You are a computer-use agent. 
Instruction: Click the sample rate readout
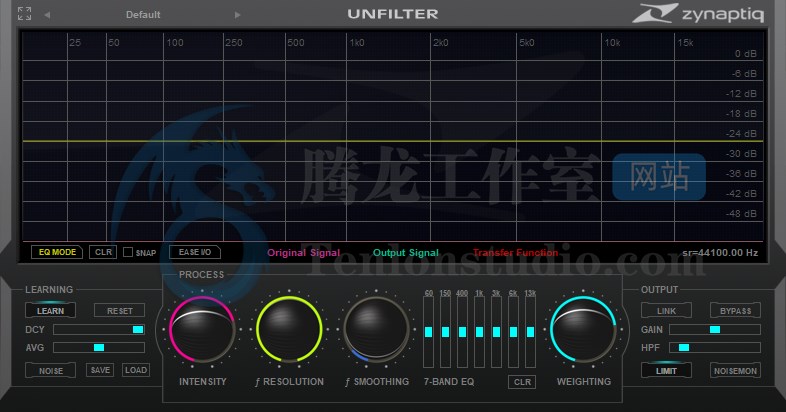tap(720, 253)
